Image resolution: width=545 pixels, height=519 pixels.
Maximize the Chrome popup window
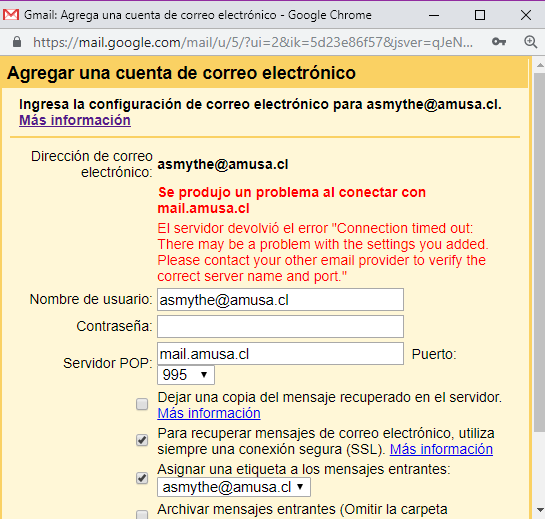(480, 15)
